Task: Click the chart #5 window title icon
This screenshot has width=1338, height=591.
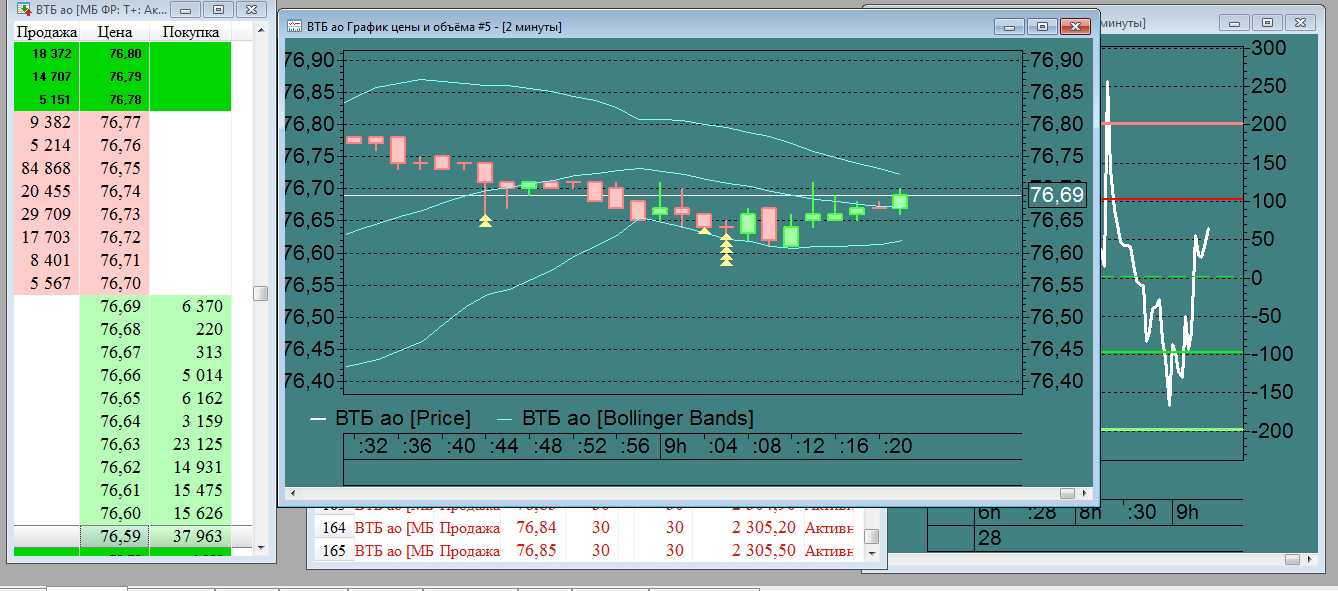Action: [x=294, y=26]
